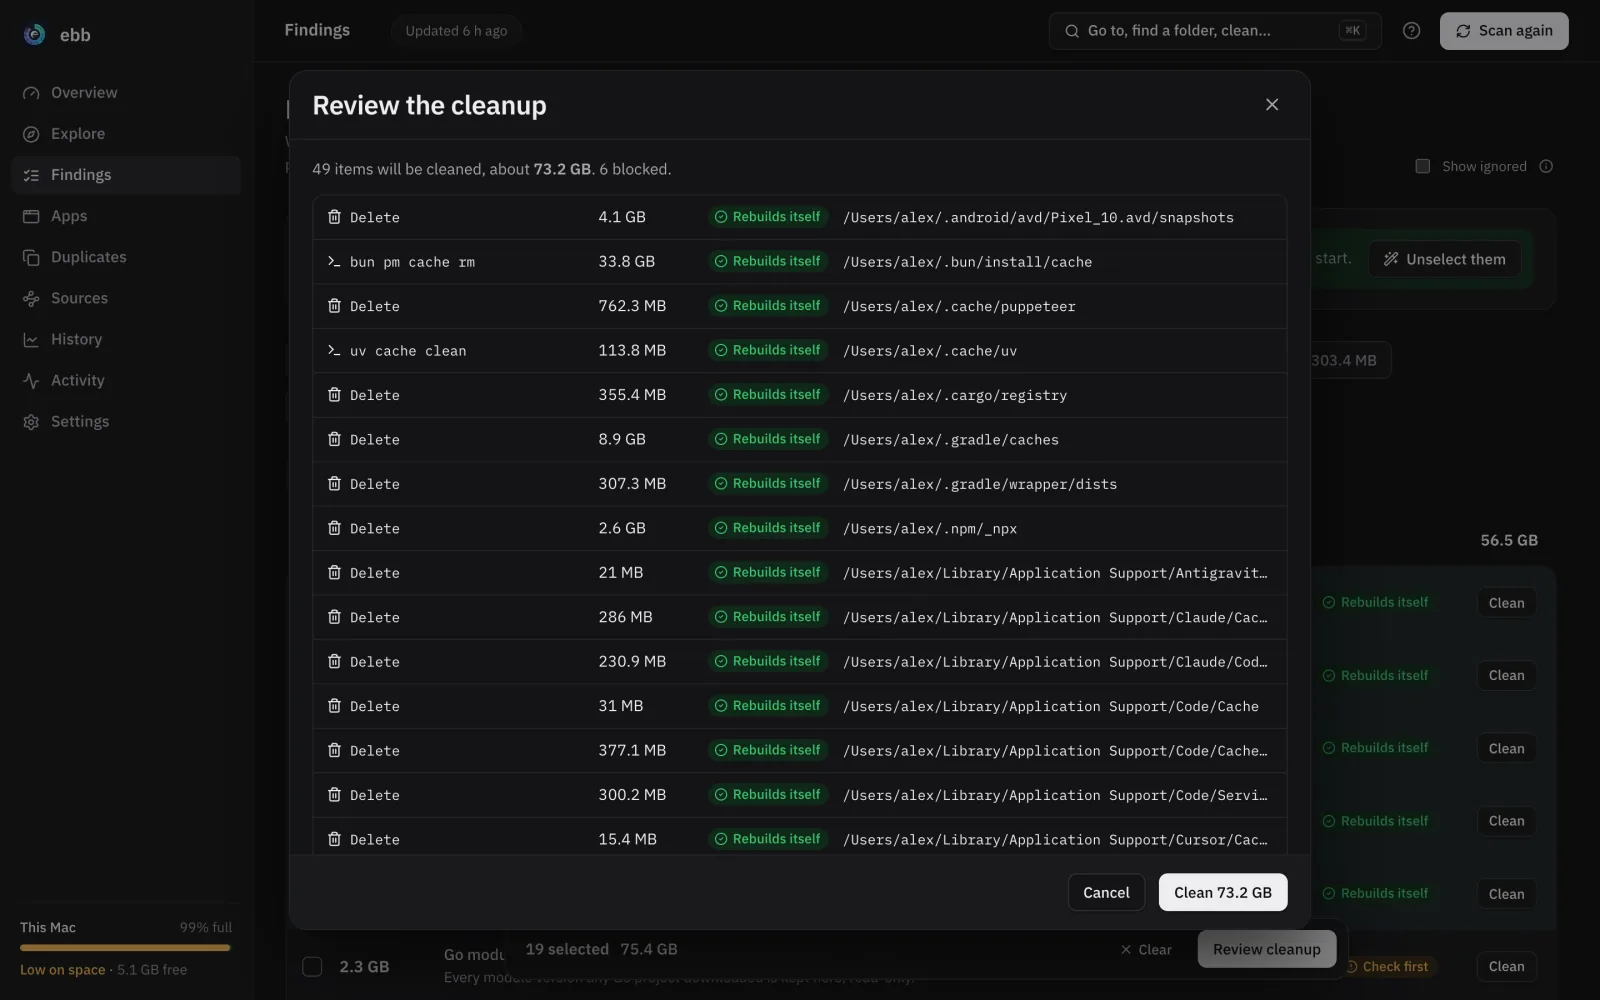Click the search magnifier icon
1600x1000 pixels.
tap(1072, 31)
